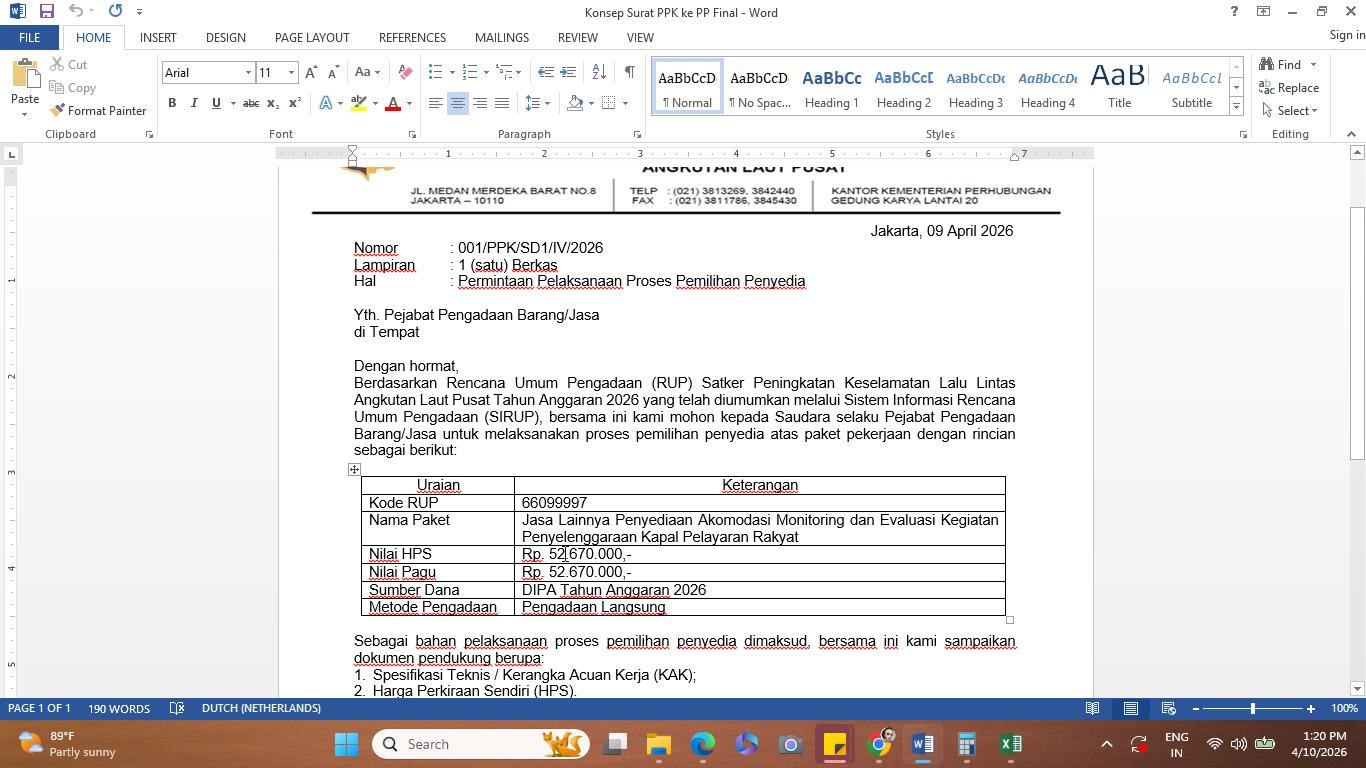Click the zoom slider handle
Image resolution: width=1366 pixels, height=768 pixels.
pos(1253,709)
